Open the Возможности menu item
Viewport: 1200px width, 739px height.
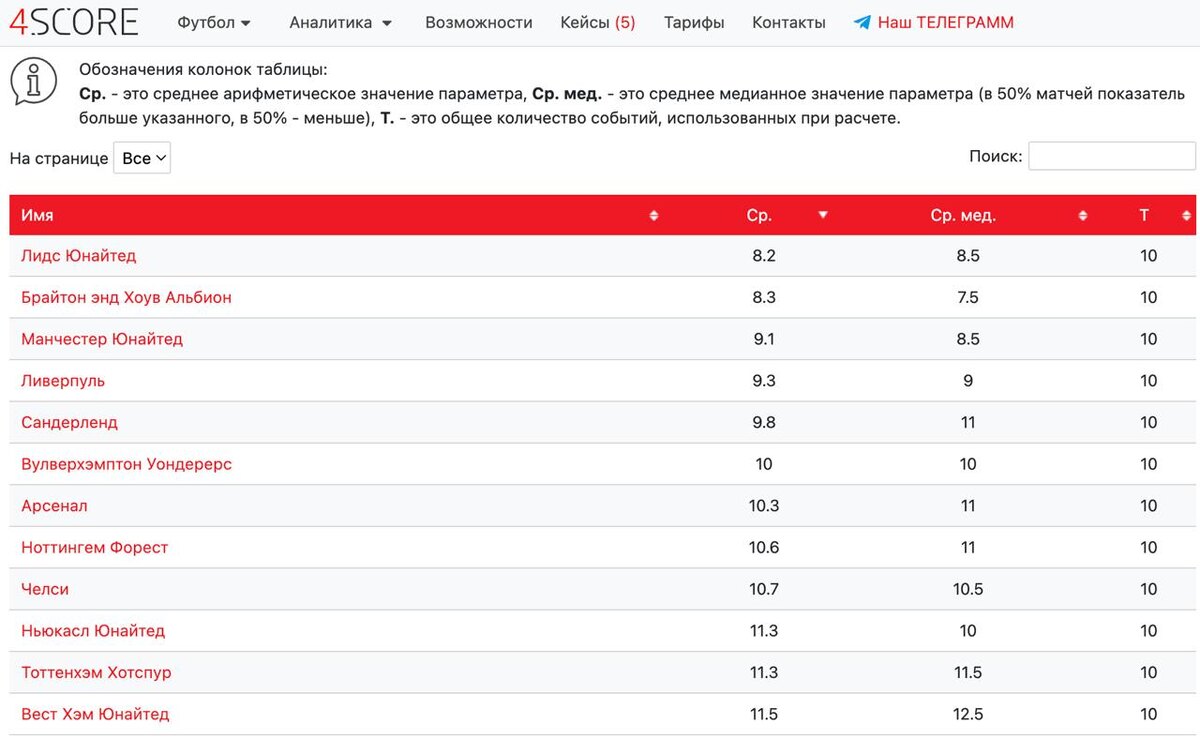pyautogui.click(x=479, y=22)
